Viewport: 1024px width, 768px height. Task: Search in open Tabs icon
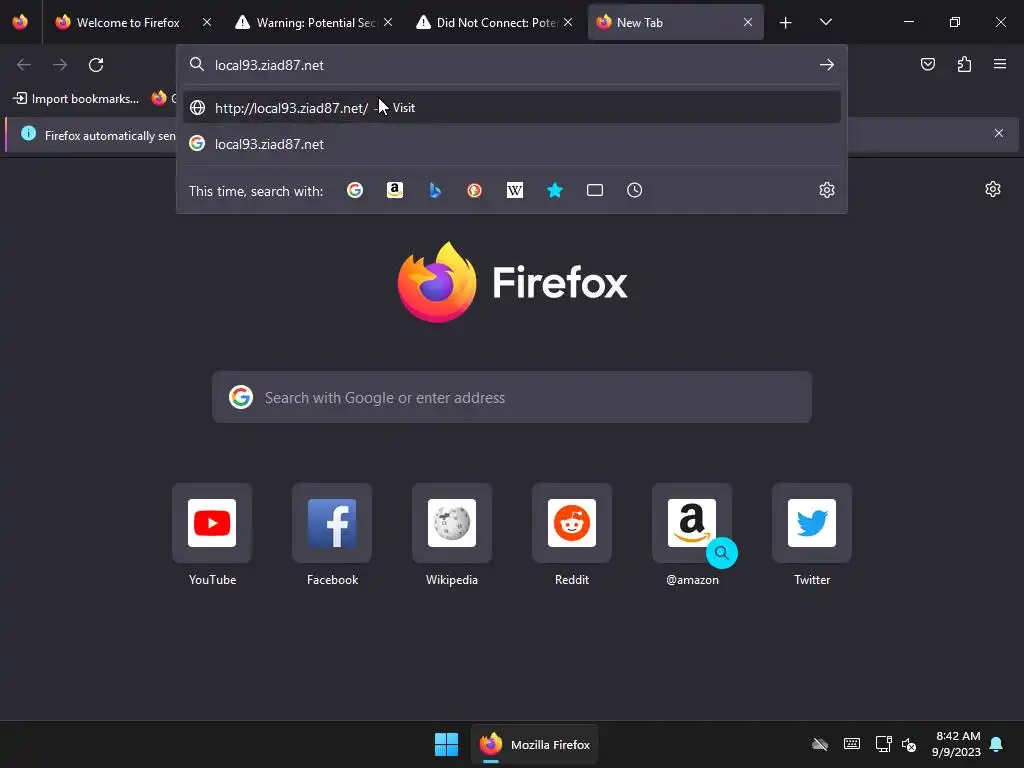pyautogui.click(x=595, y=190)
